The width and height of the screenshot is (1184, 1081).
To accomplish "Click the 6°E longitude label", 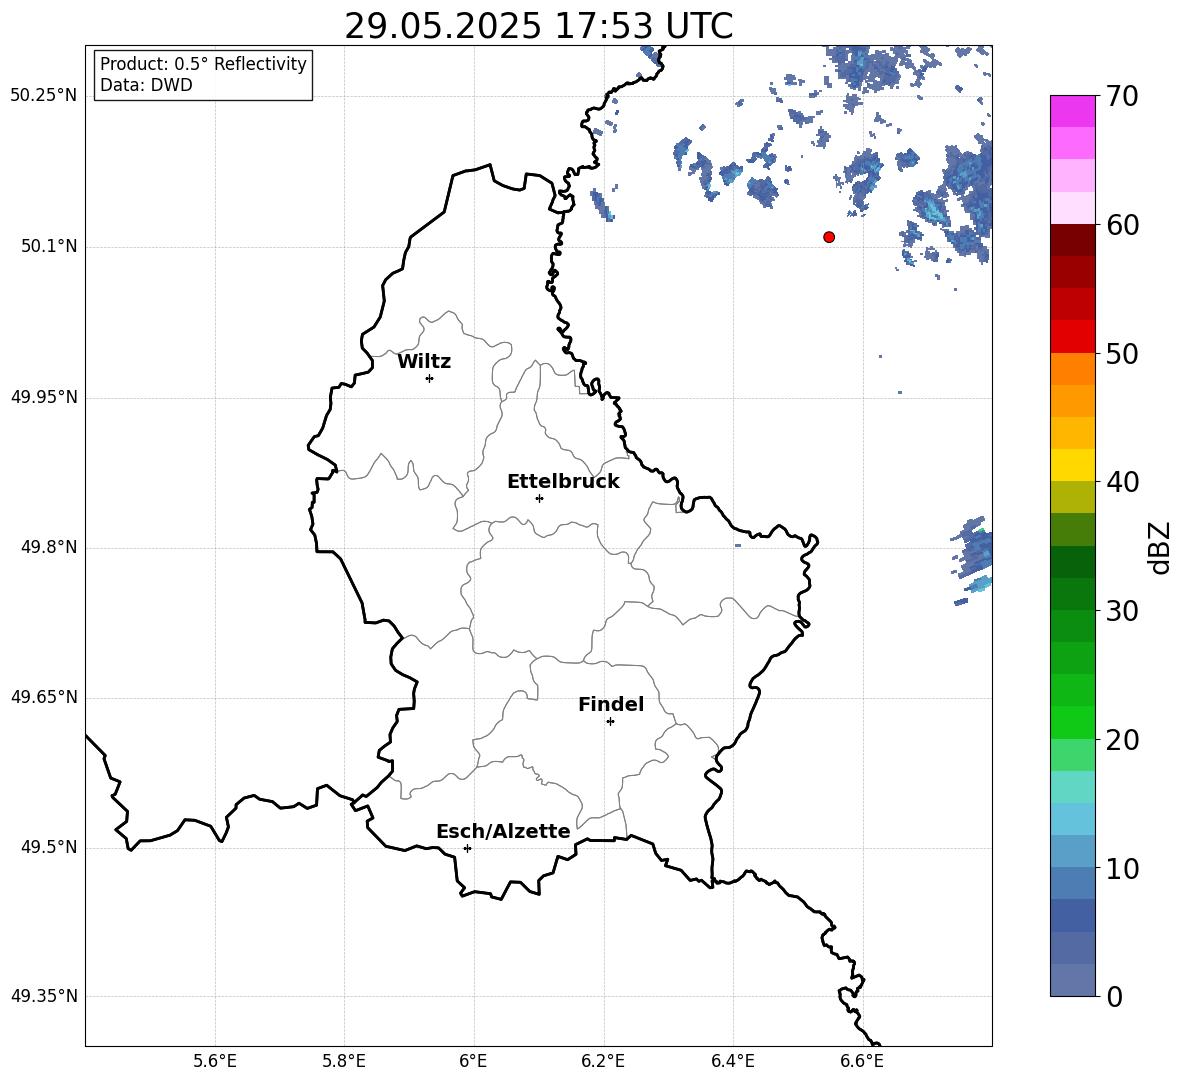I will coord(473,1062).
